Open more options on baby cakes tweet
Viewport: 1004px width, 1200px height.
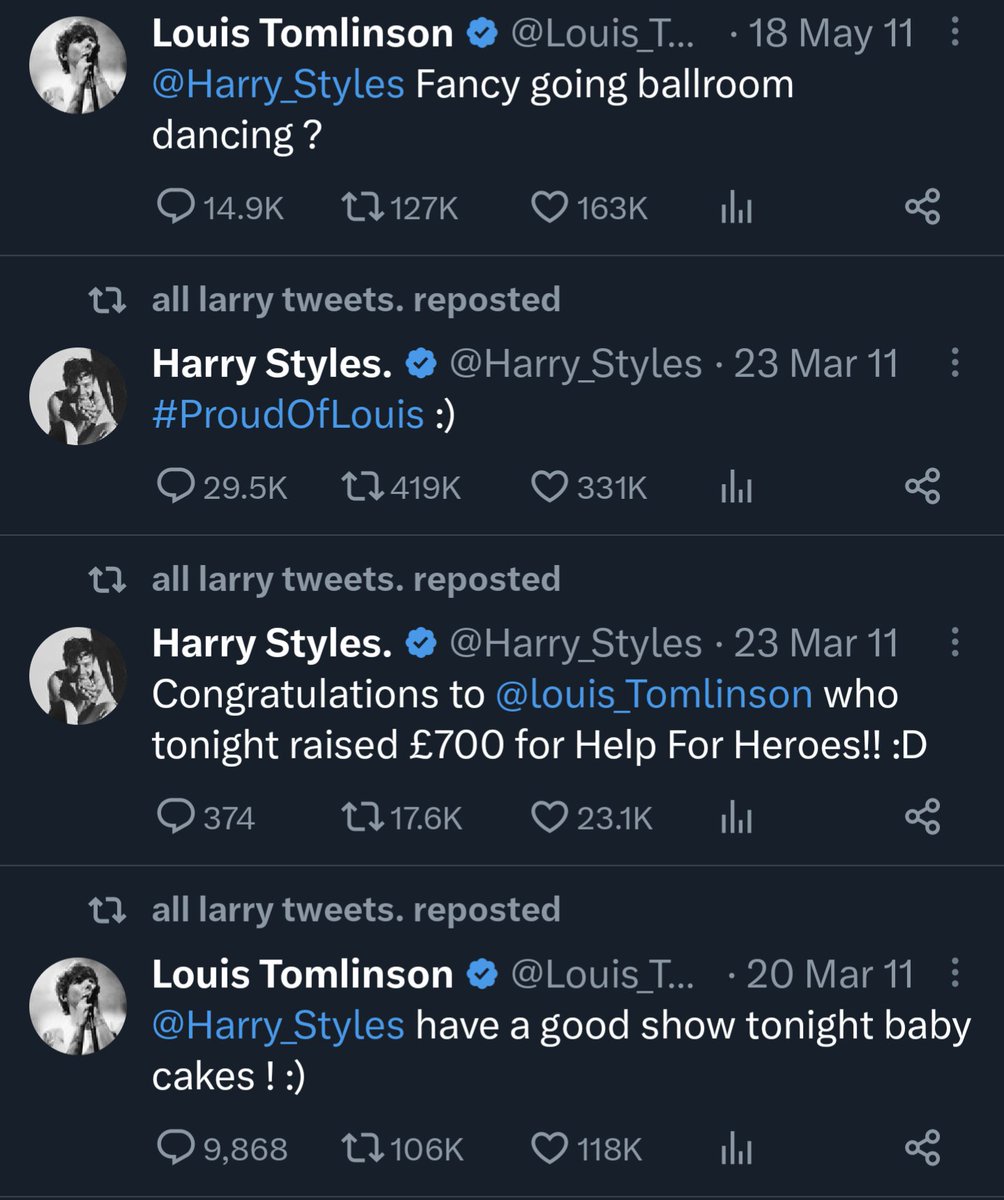coord(954,973)
